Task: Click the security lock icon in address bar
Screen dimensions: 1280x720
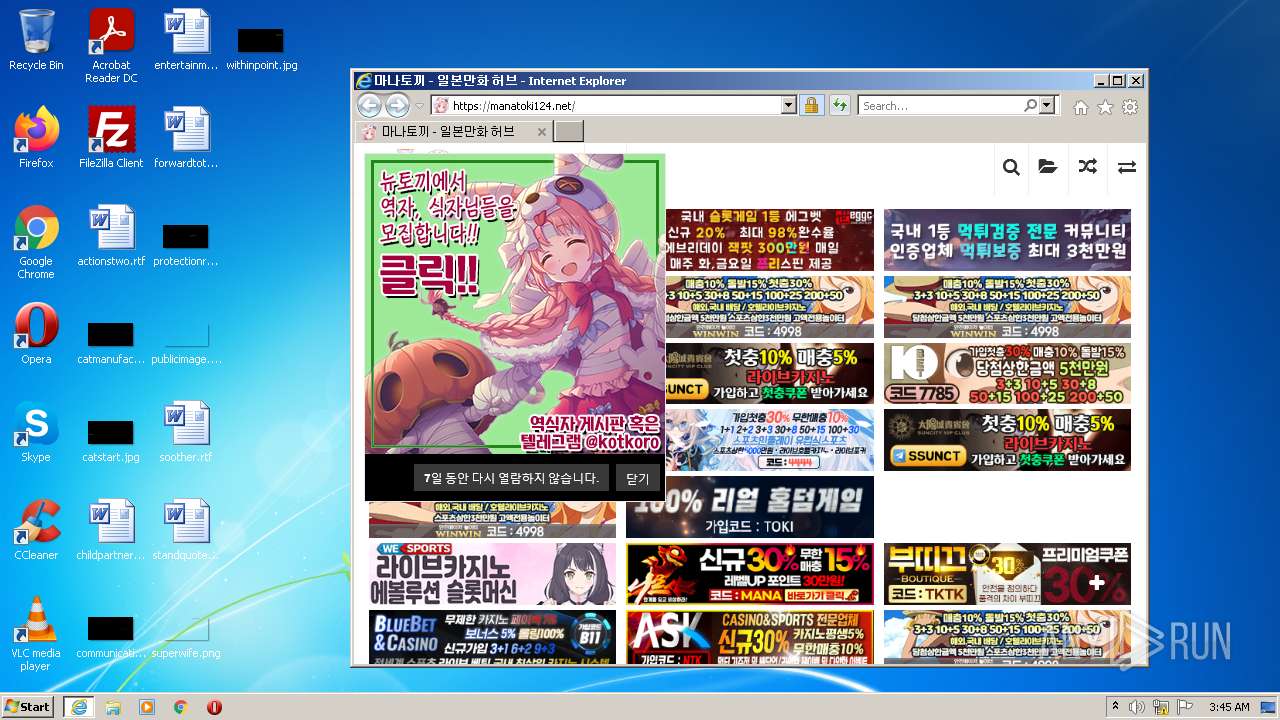Action: pos(811,105)
